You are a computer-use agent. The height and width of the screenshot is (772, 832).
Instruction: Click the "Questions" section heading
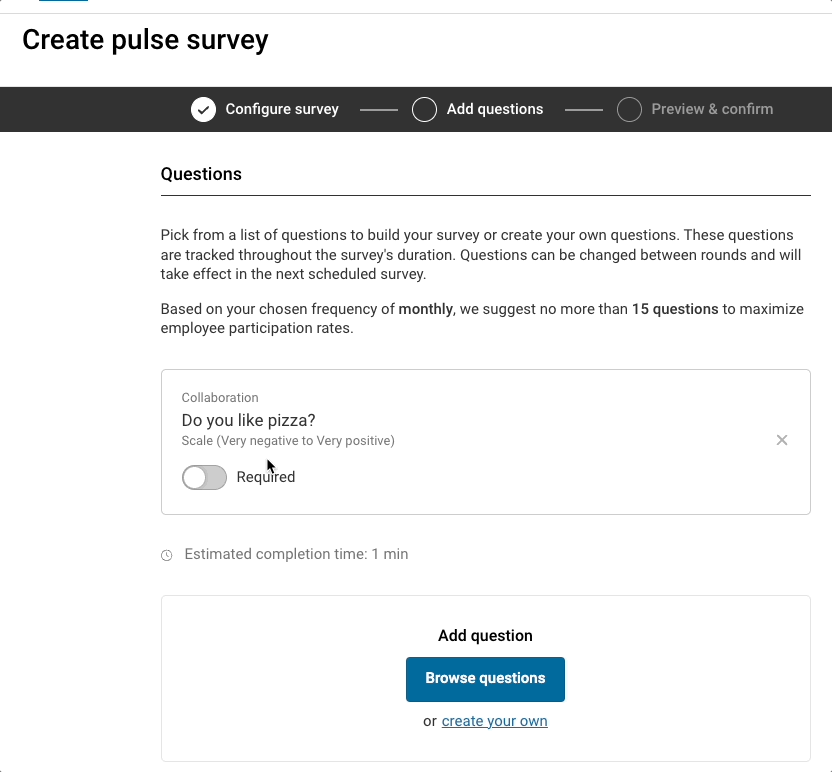pyautogui.click(x=201, y=174)
